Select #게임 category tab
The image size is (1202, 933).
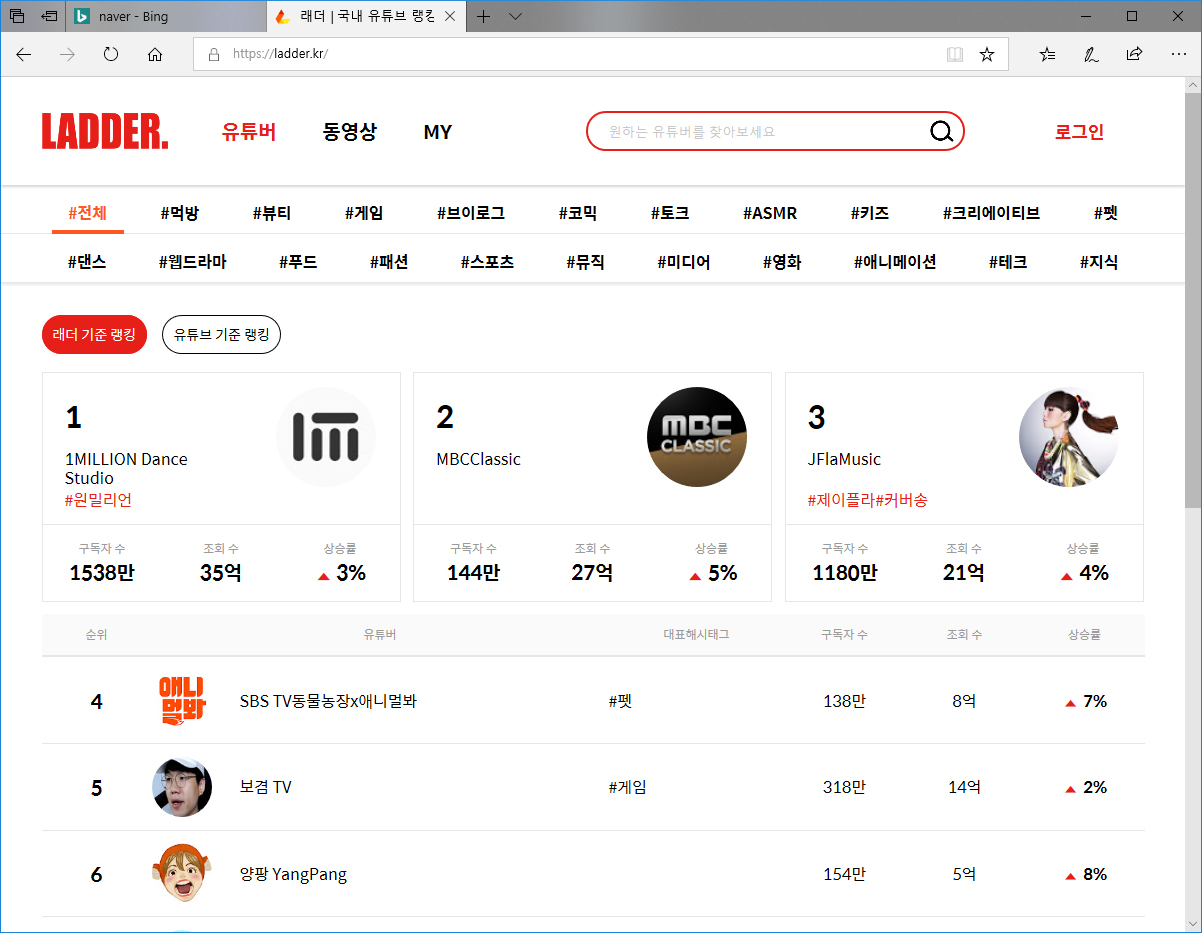(364, 213)
